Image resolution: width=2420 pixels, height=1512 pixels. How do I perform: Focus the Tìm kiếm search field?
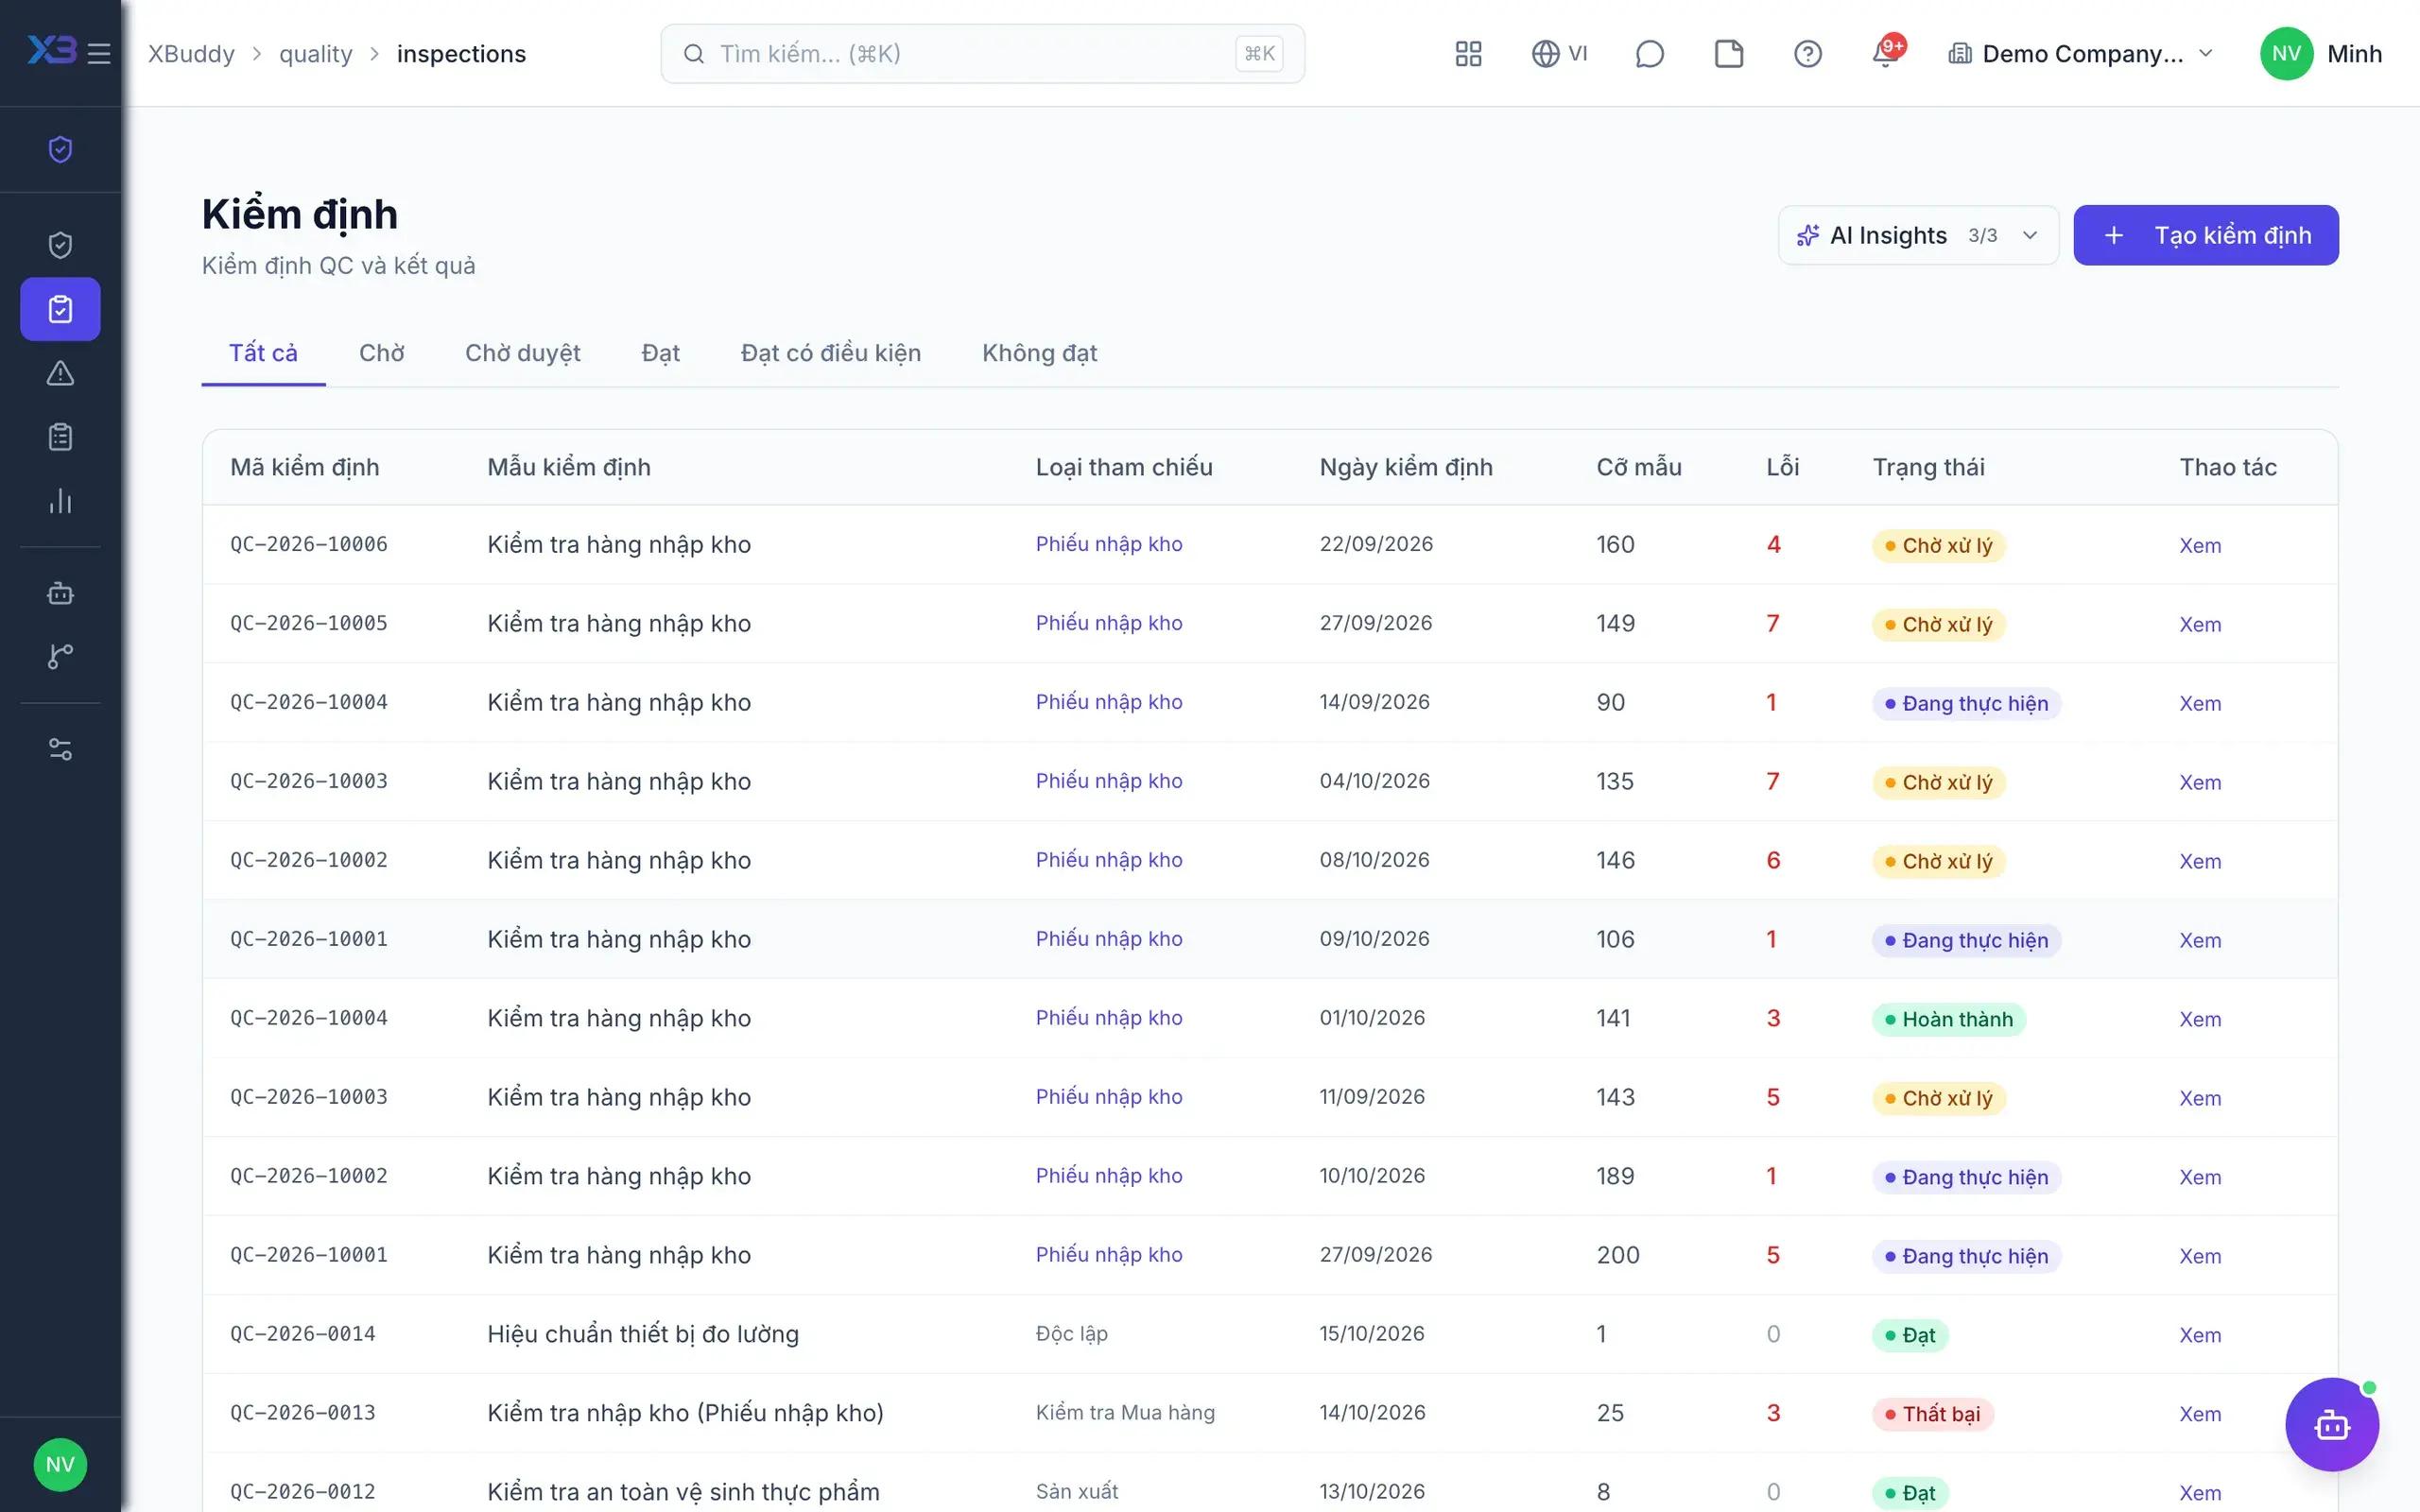982,54
